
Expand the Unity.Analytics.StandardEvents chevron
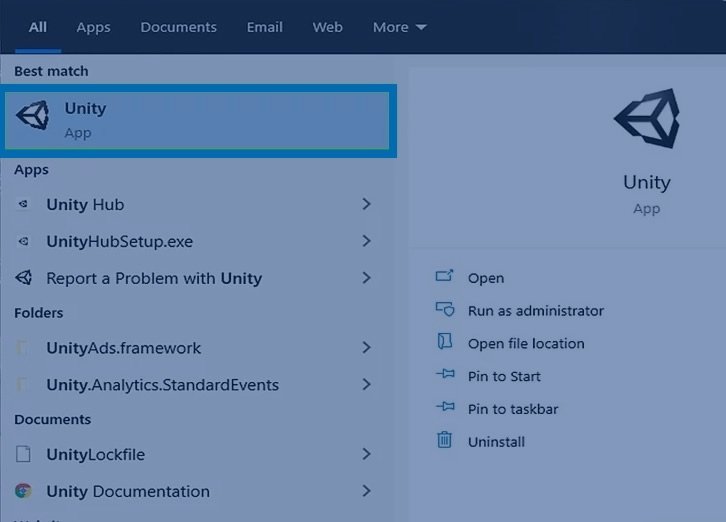point(366,384)
